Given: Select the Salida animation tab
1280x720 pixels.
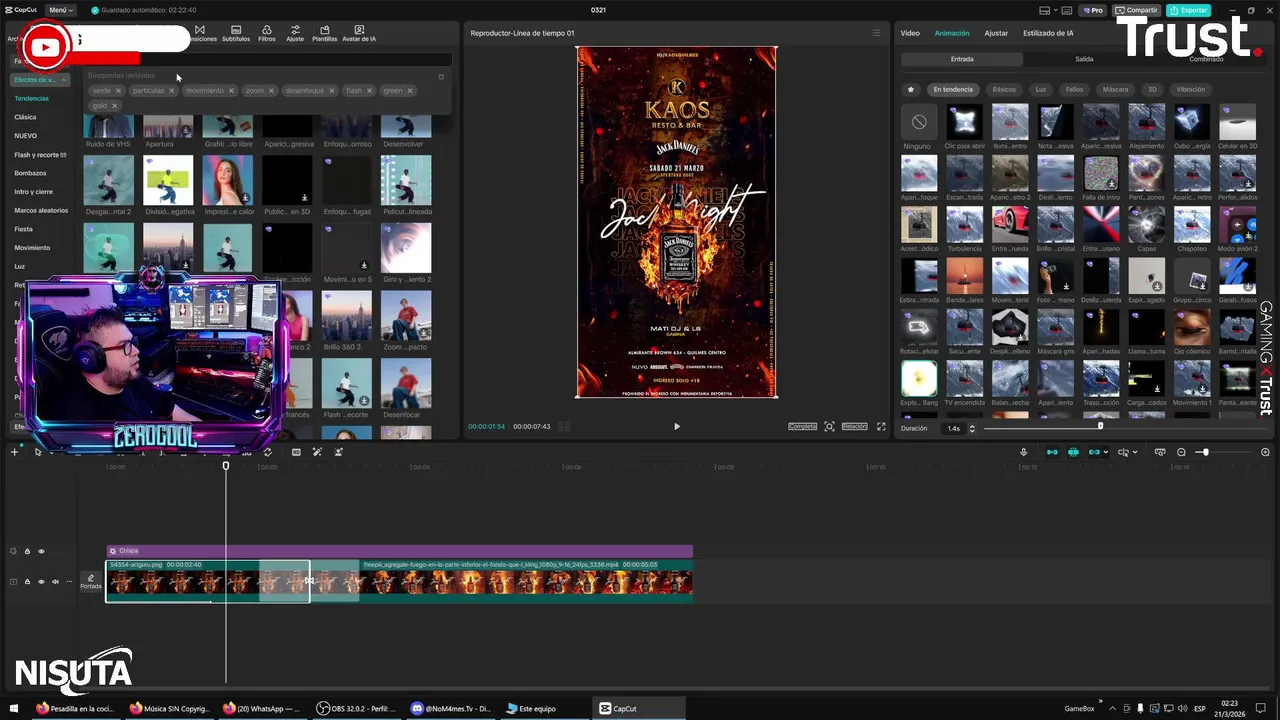Looking at the screenshot, I should 1084,59.
